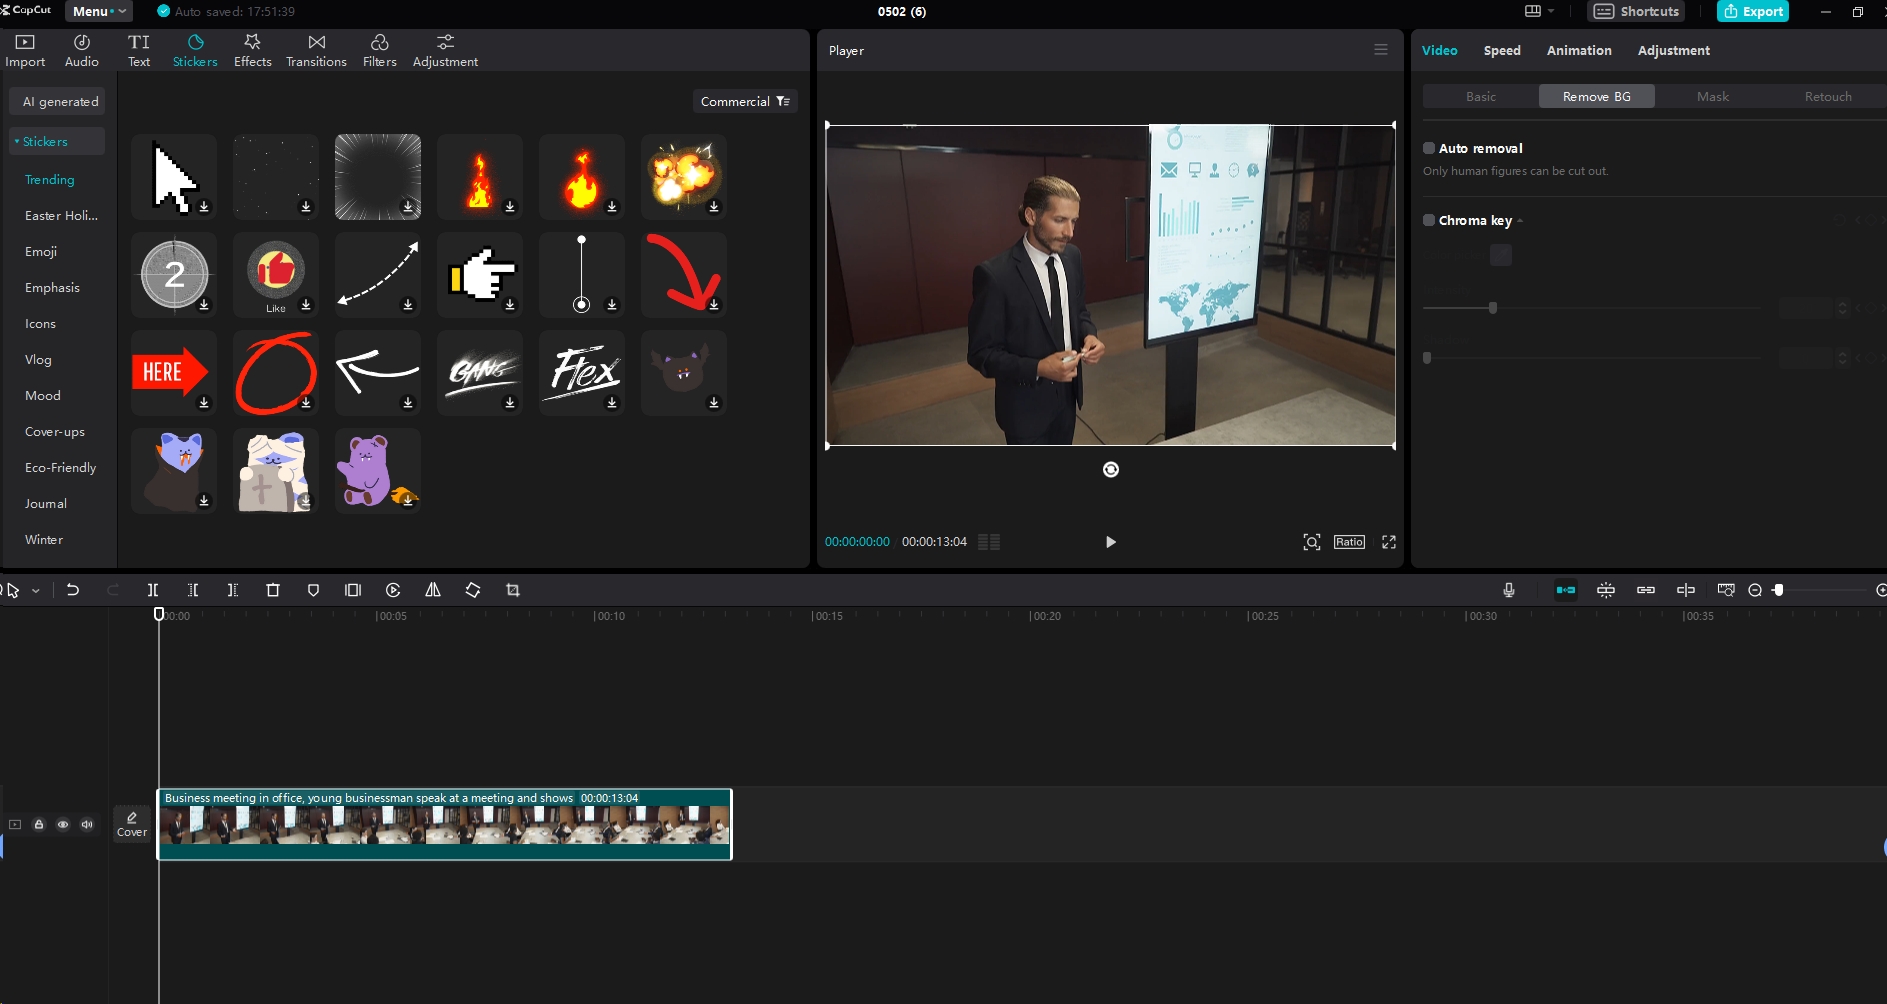1887x1004 pixels.
Task: Click the Export button
Action: 1752,12
